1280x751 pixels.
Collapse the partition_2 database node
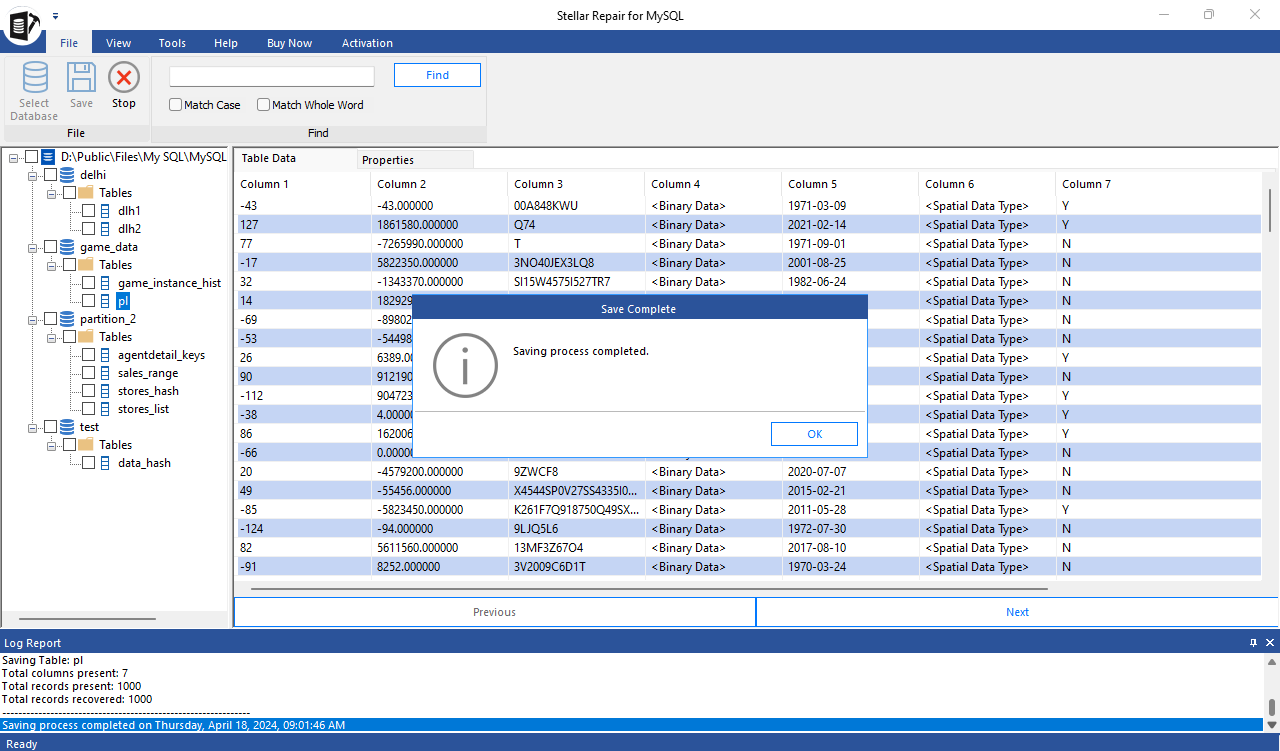tap(33, 319)
